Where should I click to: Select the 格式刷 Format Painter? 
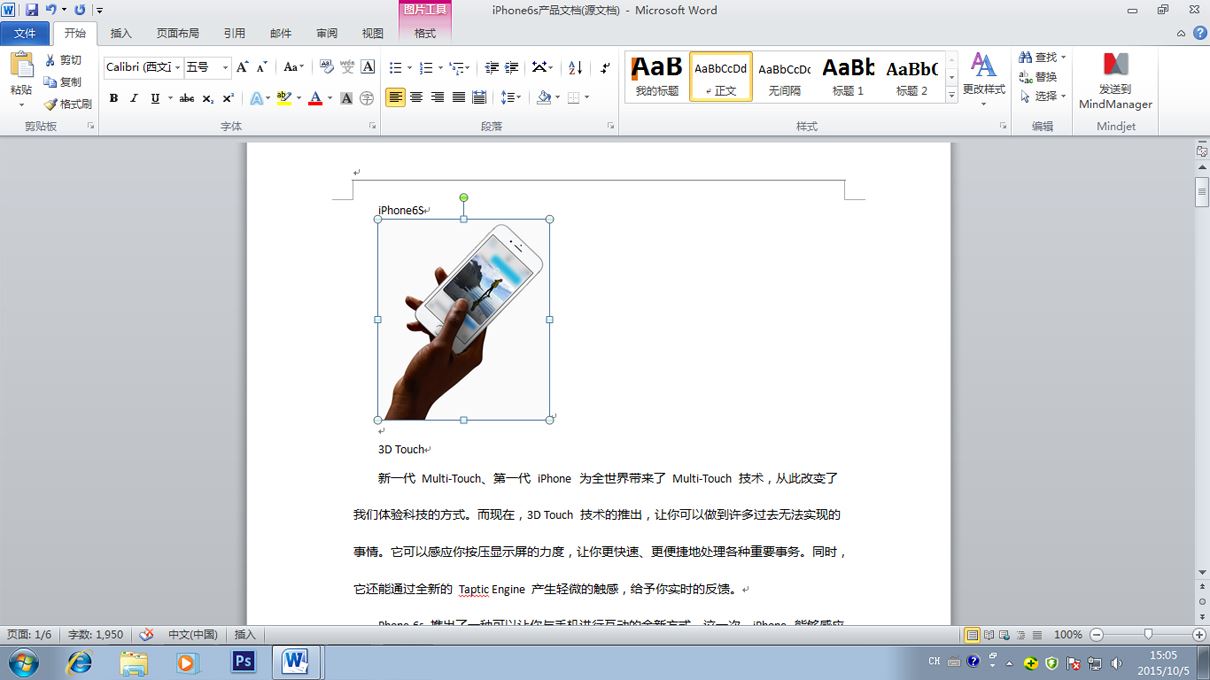coord(68,104)
